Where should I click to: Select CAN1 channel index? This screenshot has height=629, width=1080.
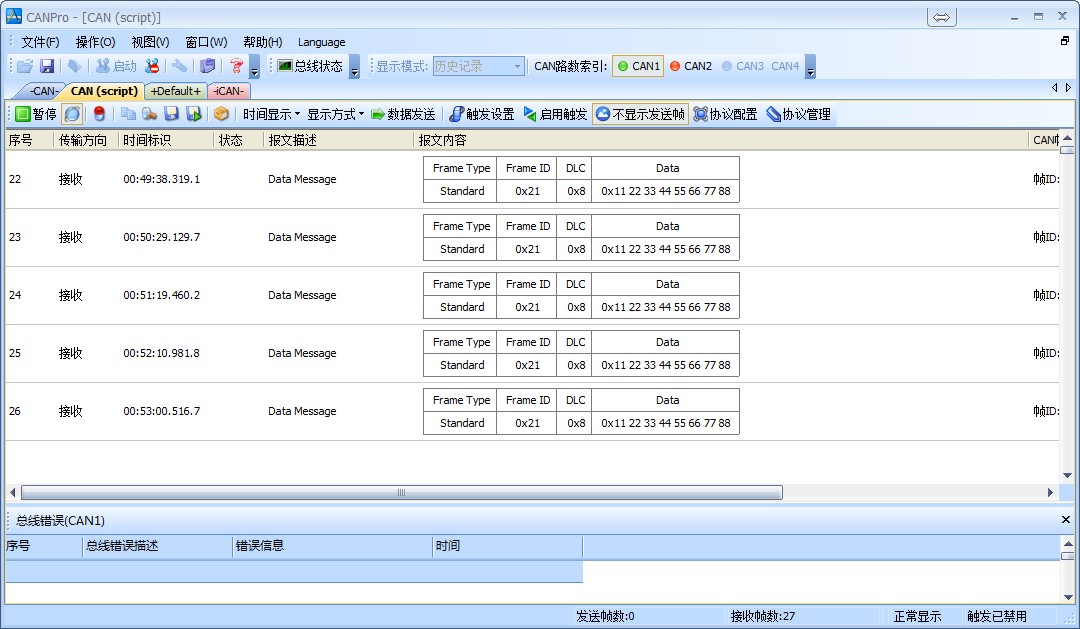pyautogui.click(x=638, y=66)
